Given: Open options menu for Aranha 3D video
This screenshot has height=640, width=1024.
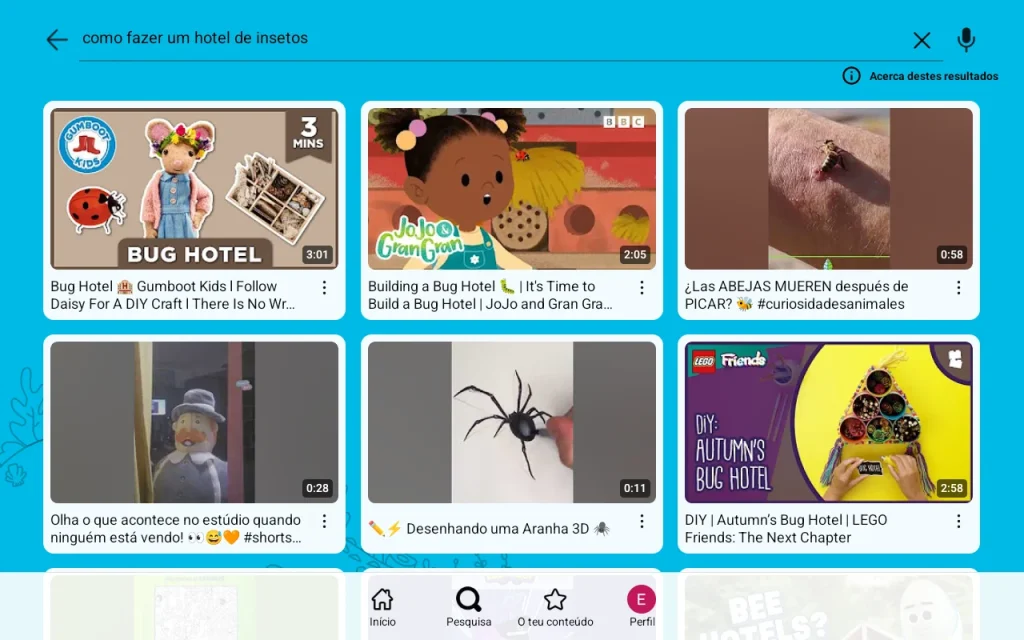Looking at the screenshot, I should point(642,521).
